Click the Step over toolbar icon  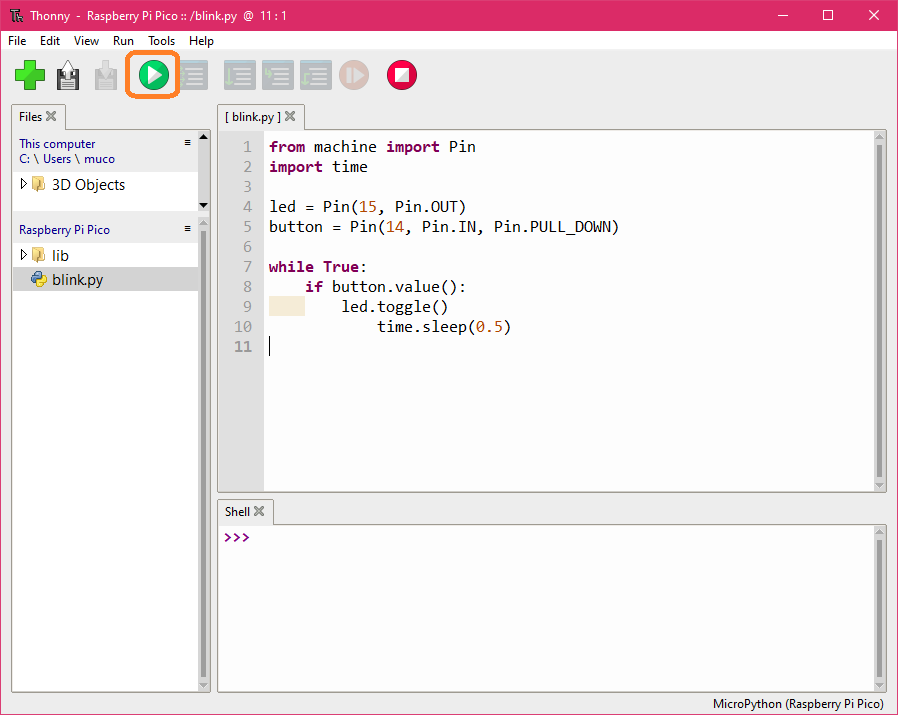click(x=239, y=75)
